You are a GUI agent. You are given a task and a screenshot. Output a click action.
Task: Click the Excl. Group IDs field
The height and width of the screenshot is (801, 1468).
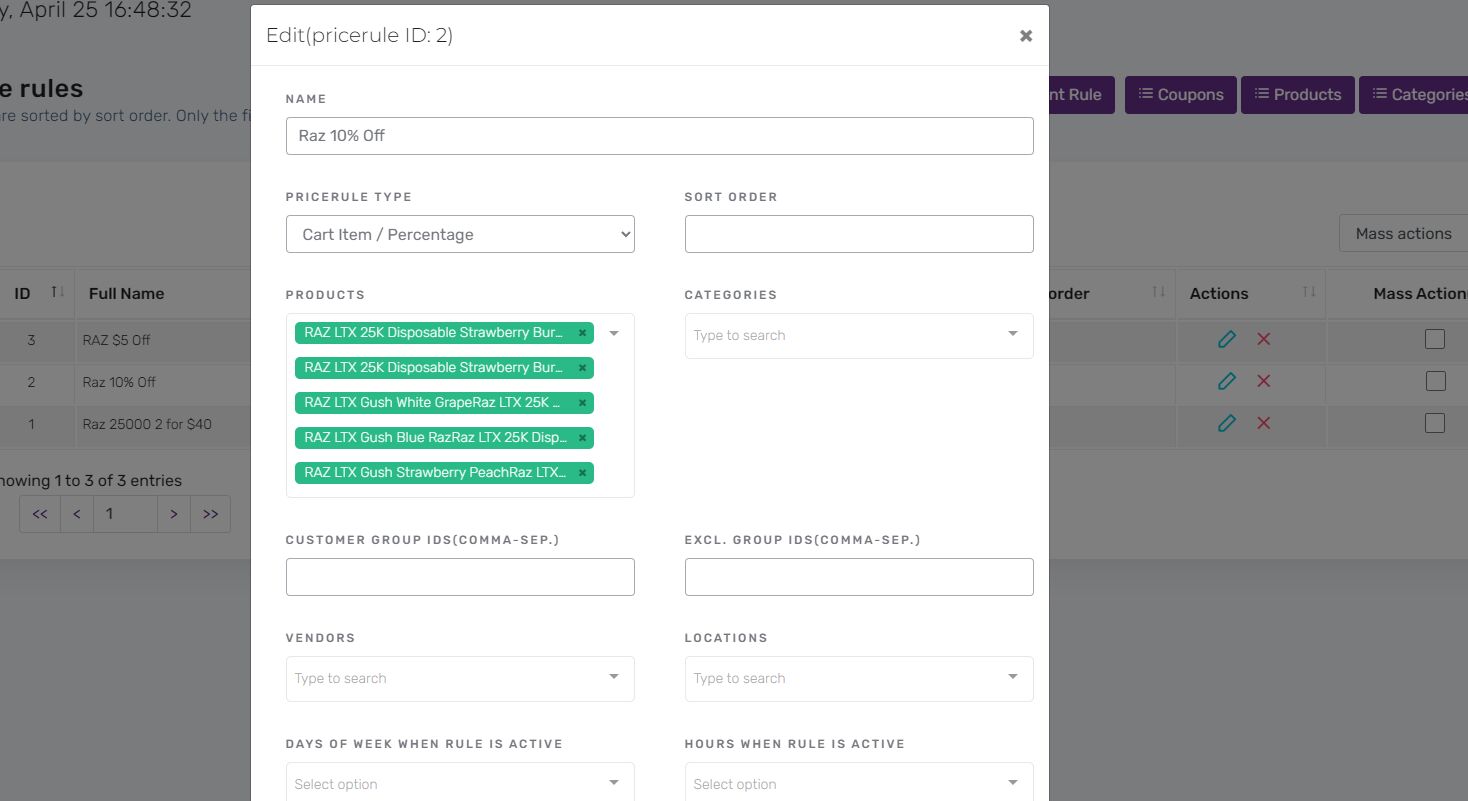pyautogui.click(x=859, y=577)
